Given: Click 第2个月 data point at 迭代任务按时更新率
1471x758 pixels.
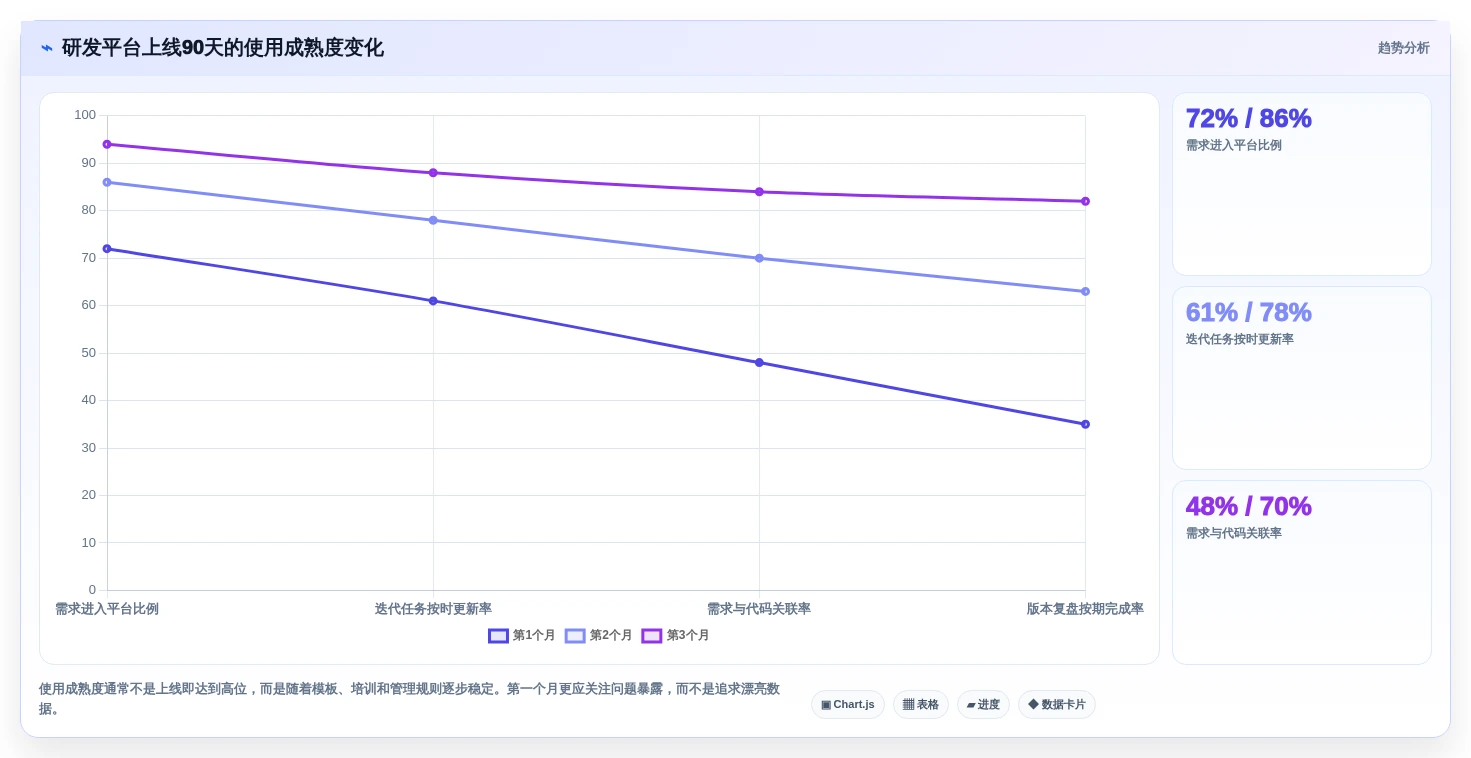Looking at the screenshot, I should (x=433, y=220).
